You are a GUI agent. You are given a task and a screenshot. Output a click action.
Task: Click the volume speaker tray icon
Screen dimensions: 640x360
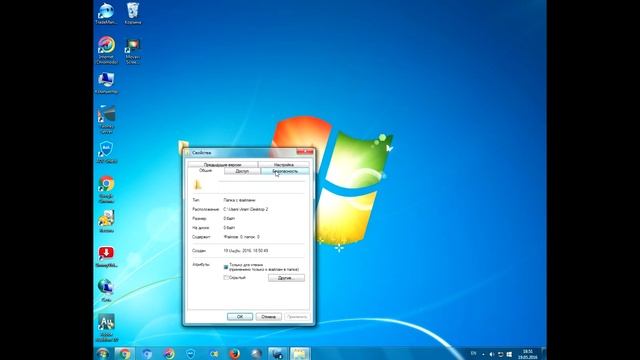coord(491,354)
